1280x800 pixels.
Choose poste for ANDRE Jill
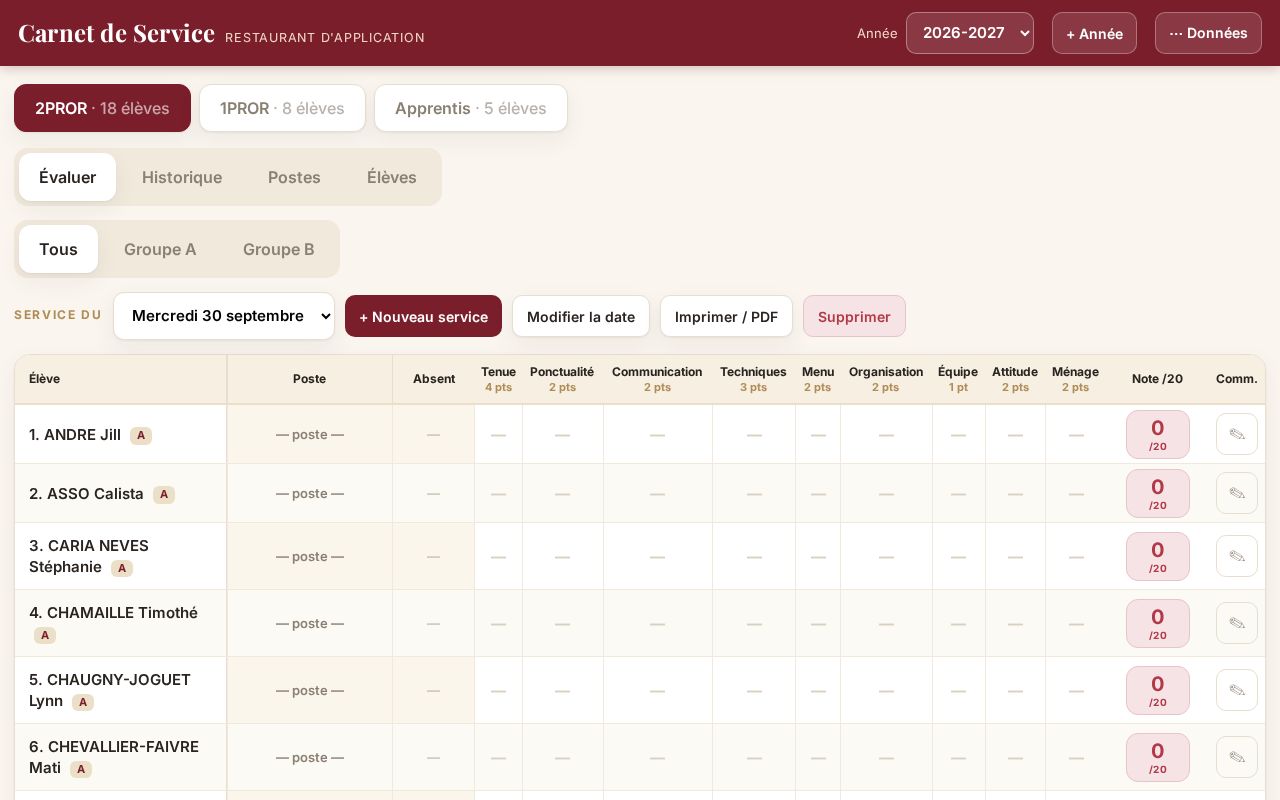(x=310, y=434)
